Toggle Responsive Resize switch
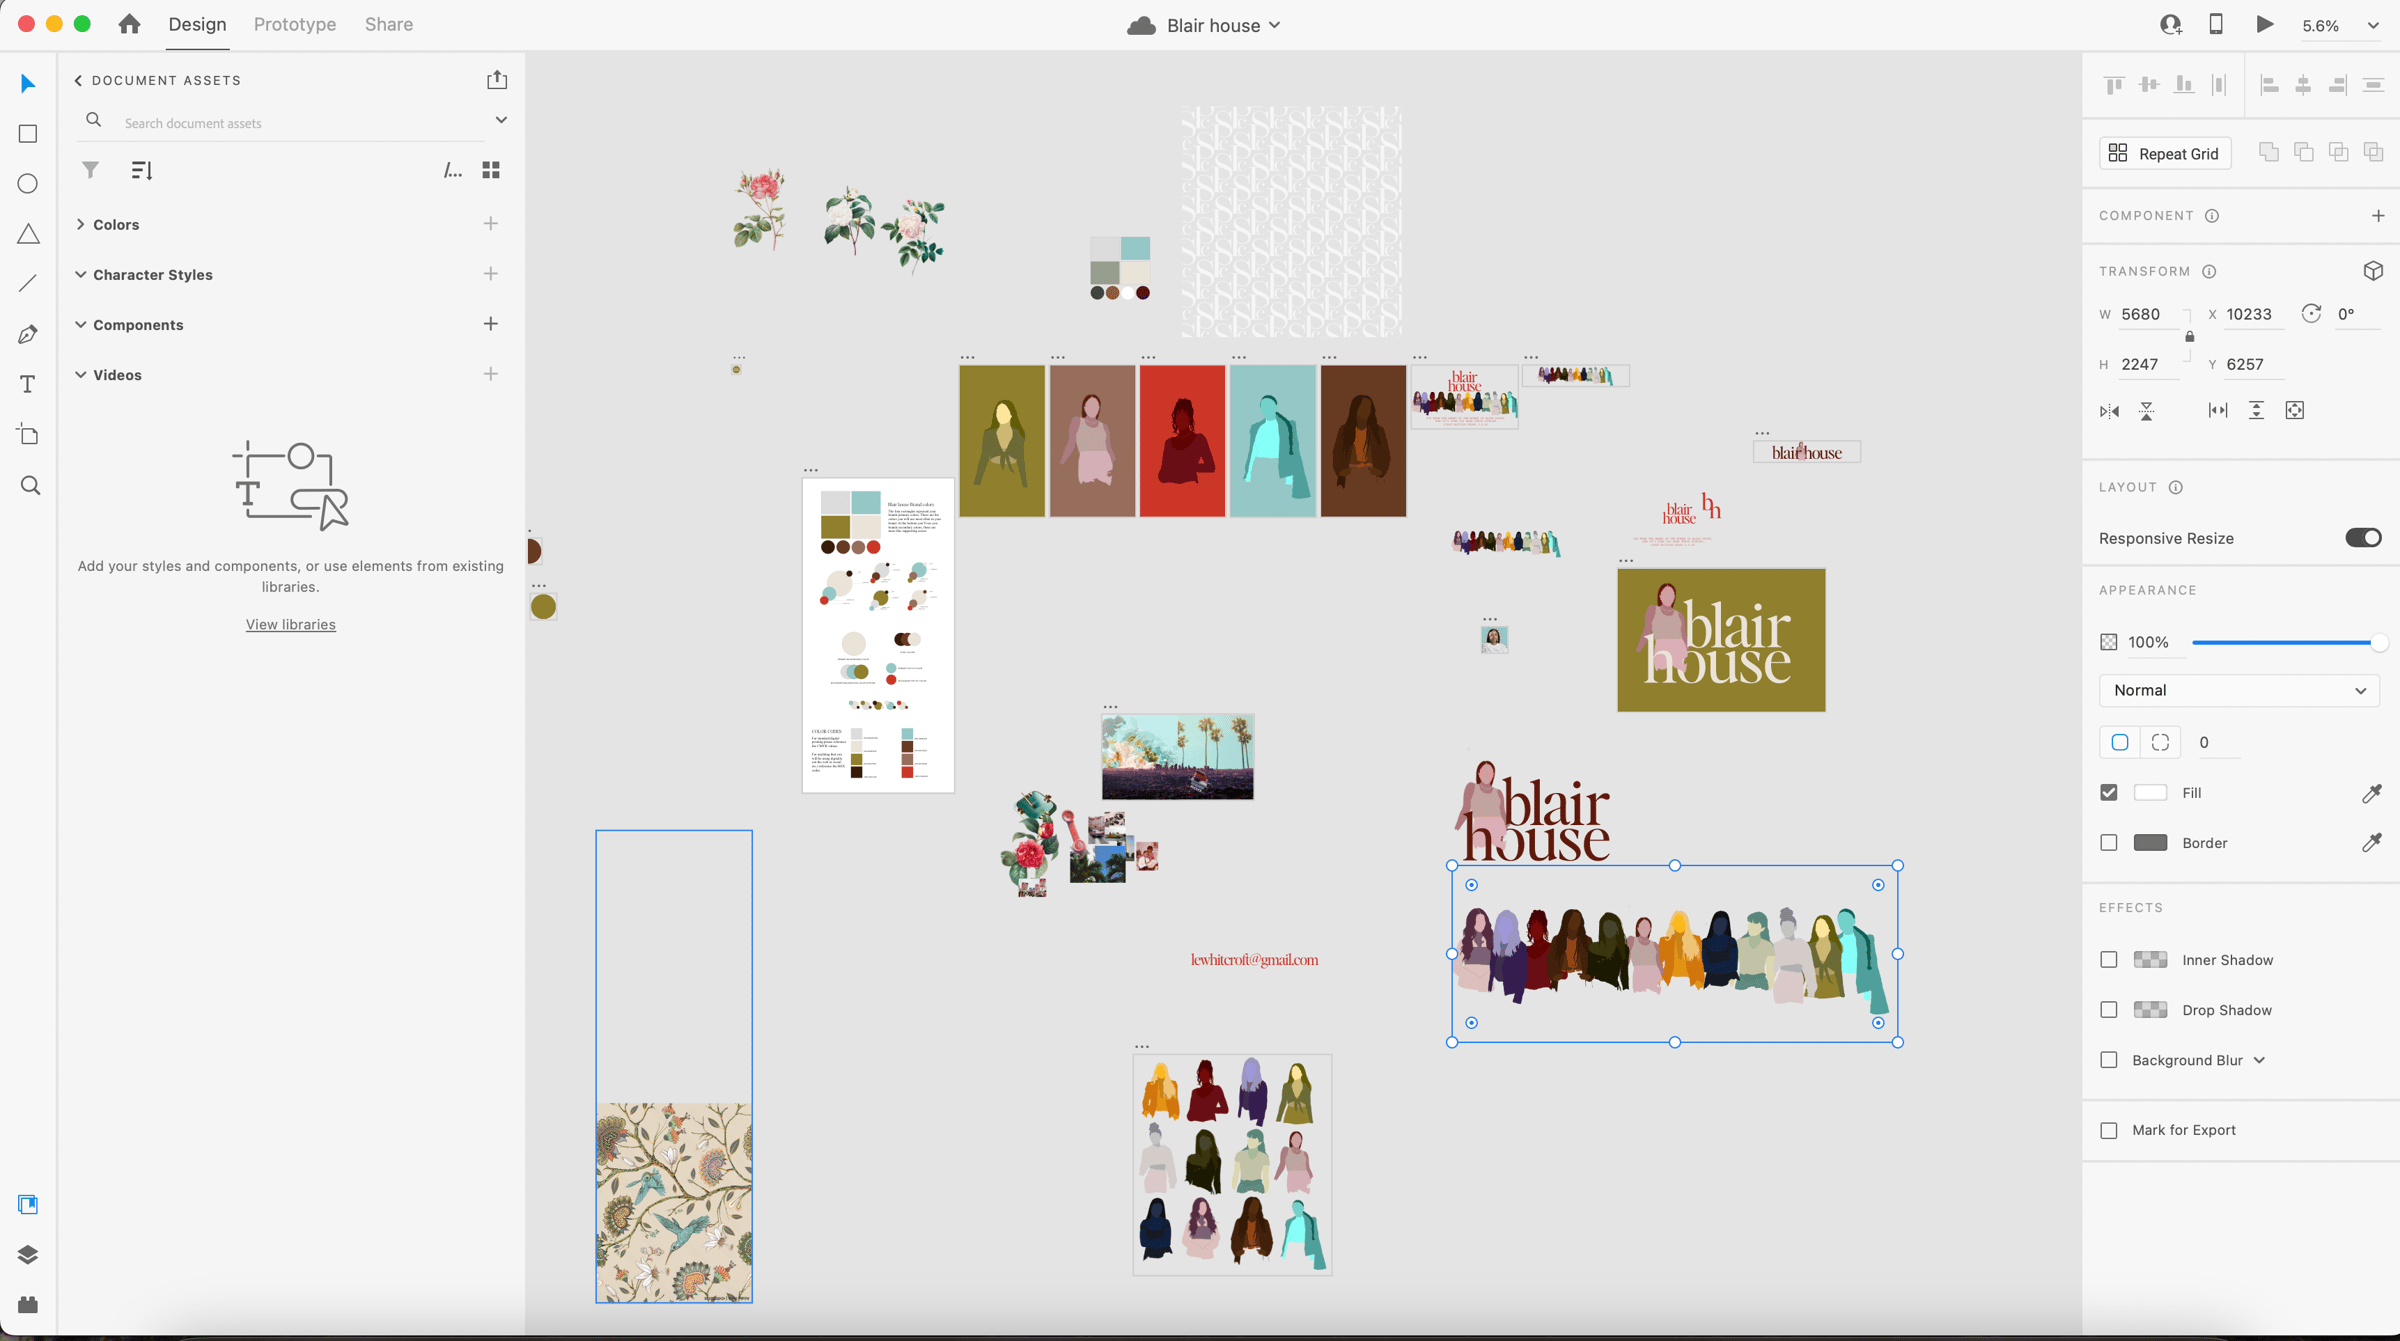Screen dimensions: 2400x1341 2363,538
